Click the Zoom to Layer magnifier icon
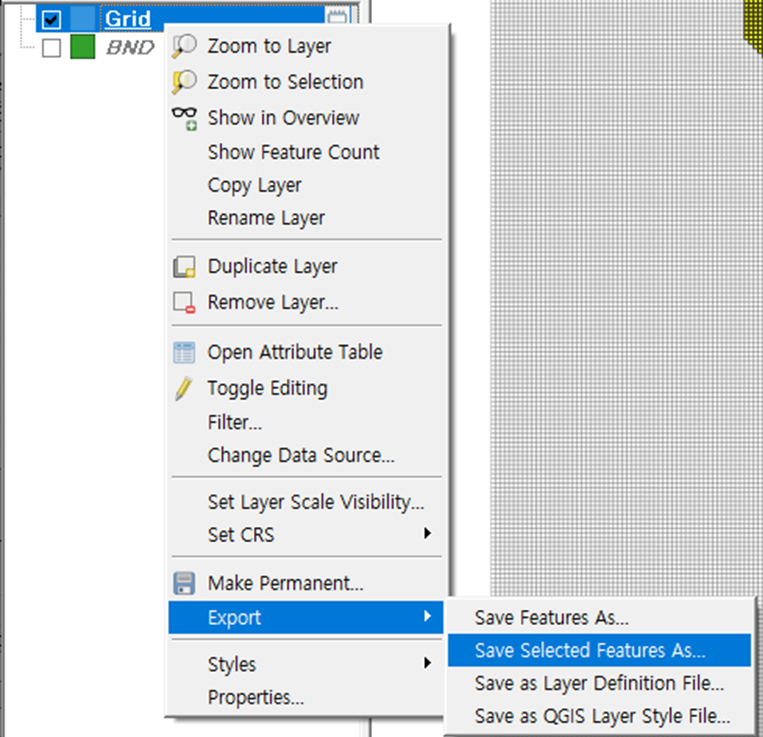Screen dimensions: 763x737 184,46
